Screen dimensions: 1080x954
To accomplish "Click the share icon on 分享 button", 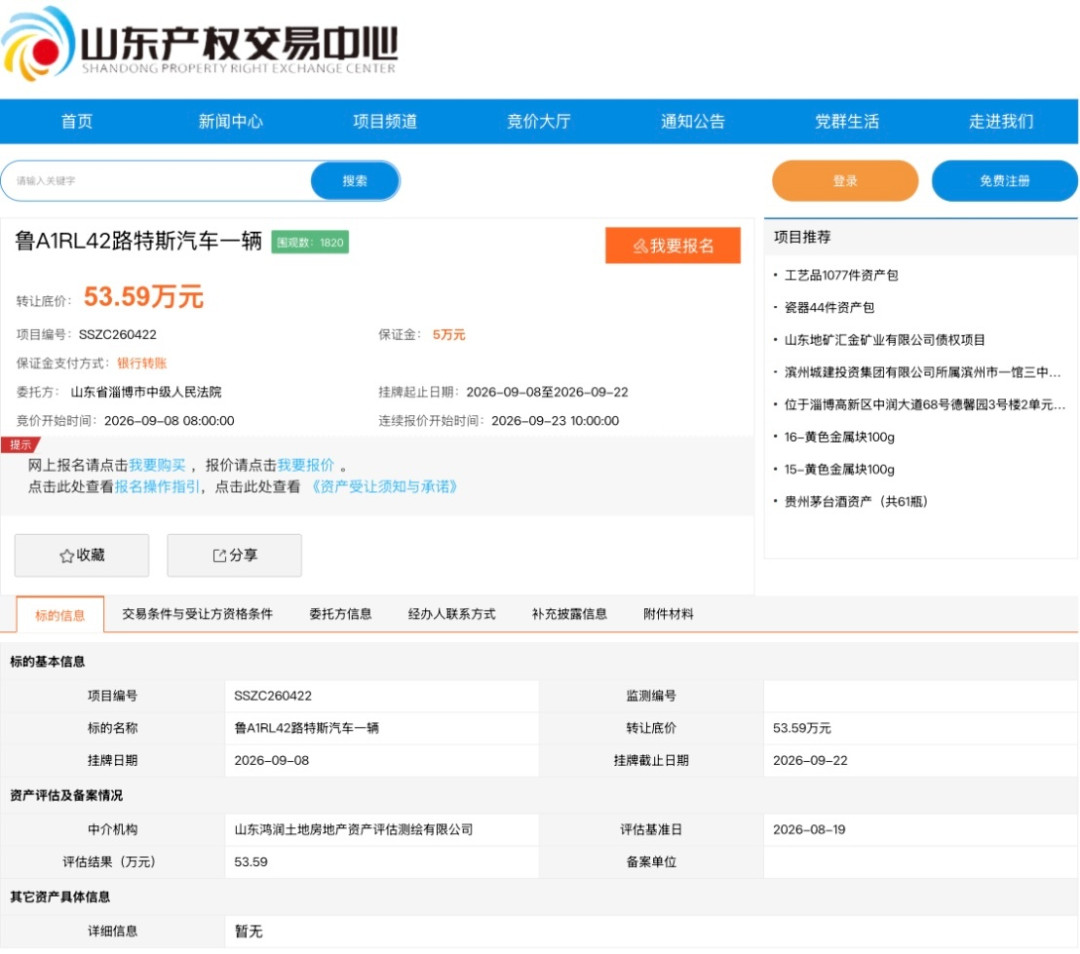I will 219,555.
